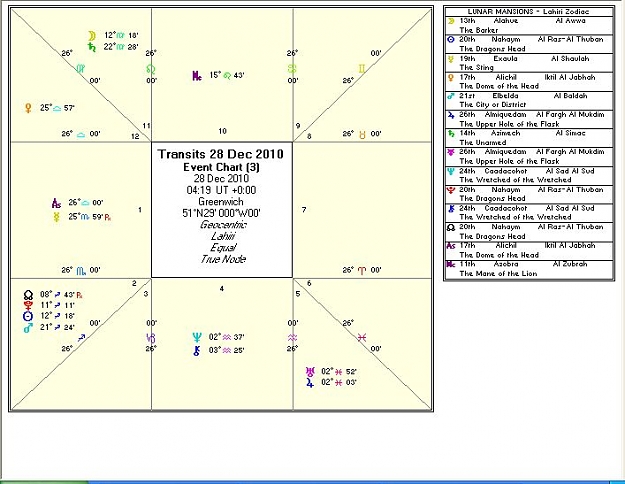Select the Gemini sign glyph near the top right diagonal
This screenshot has width=625, height=484.
[362, 69]
